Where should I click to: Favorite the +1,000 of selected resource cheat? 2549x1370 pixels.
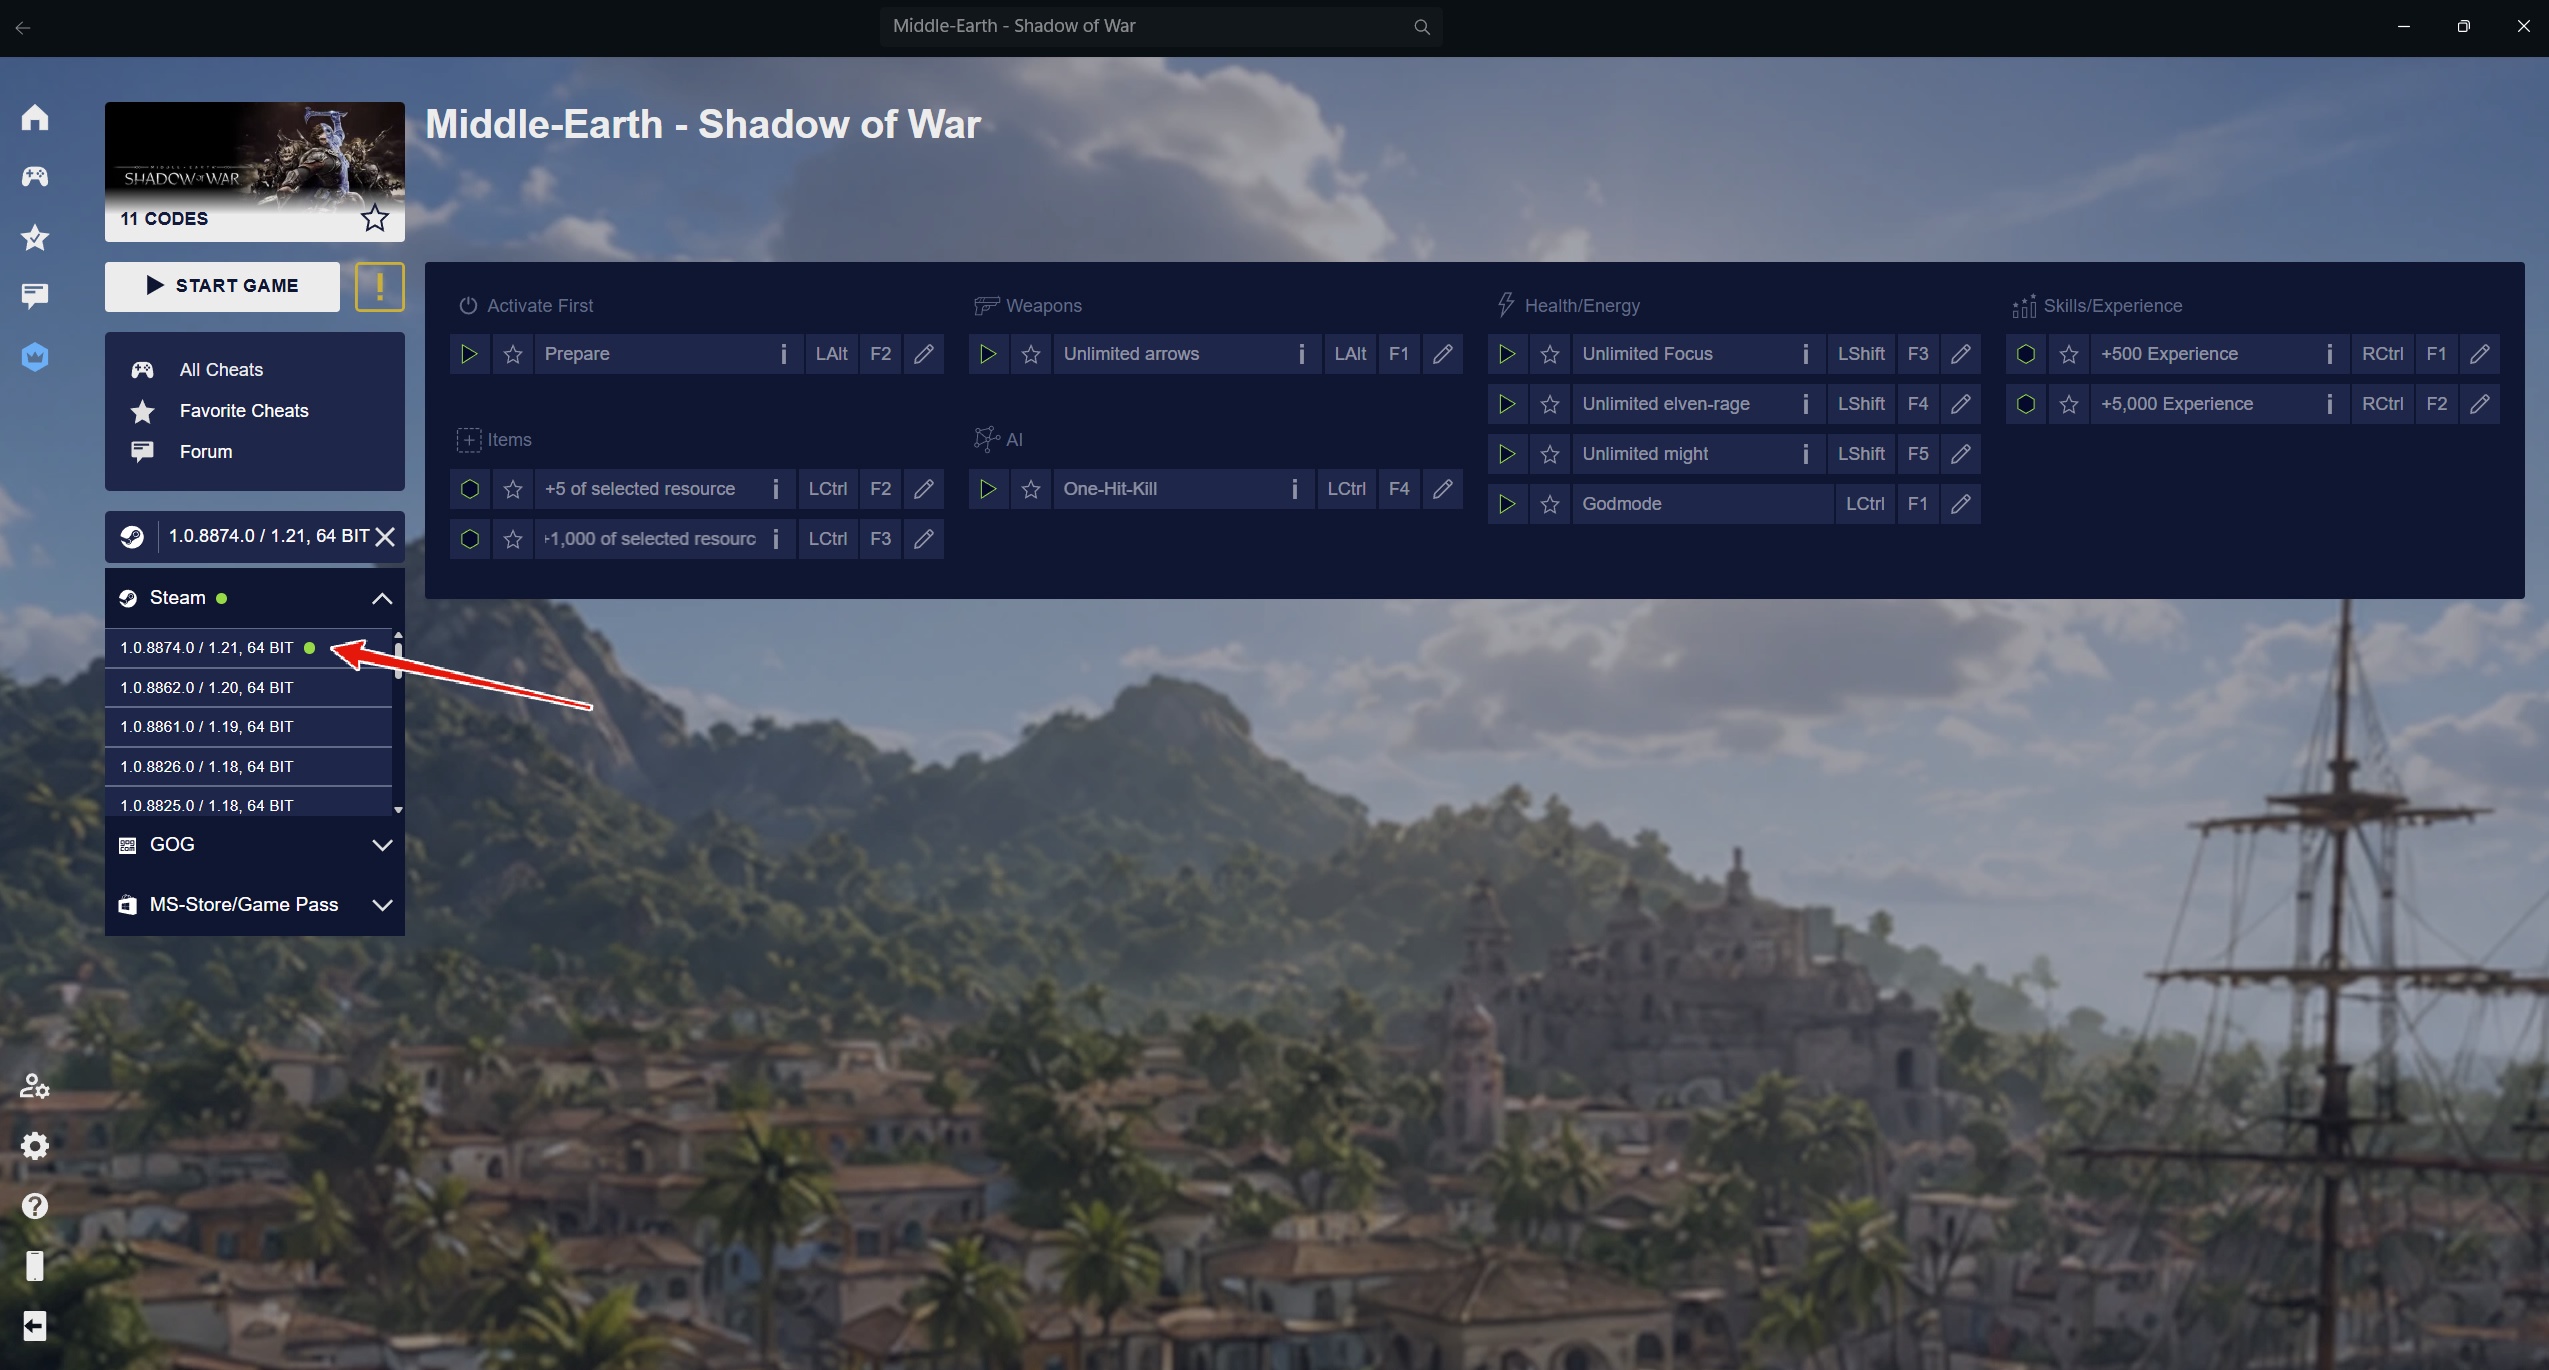click(513, 539)
